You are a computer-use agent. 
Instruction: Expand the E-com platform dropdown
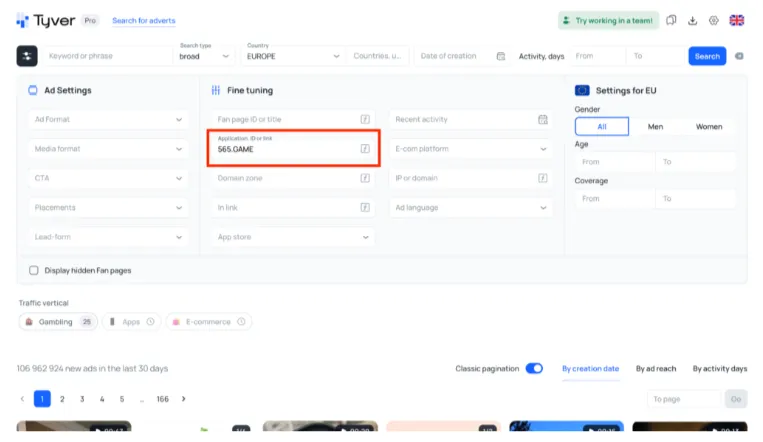click(471, 148)
